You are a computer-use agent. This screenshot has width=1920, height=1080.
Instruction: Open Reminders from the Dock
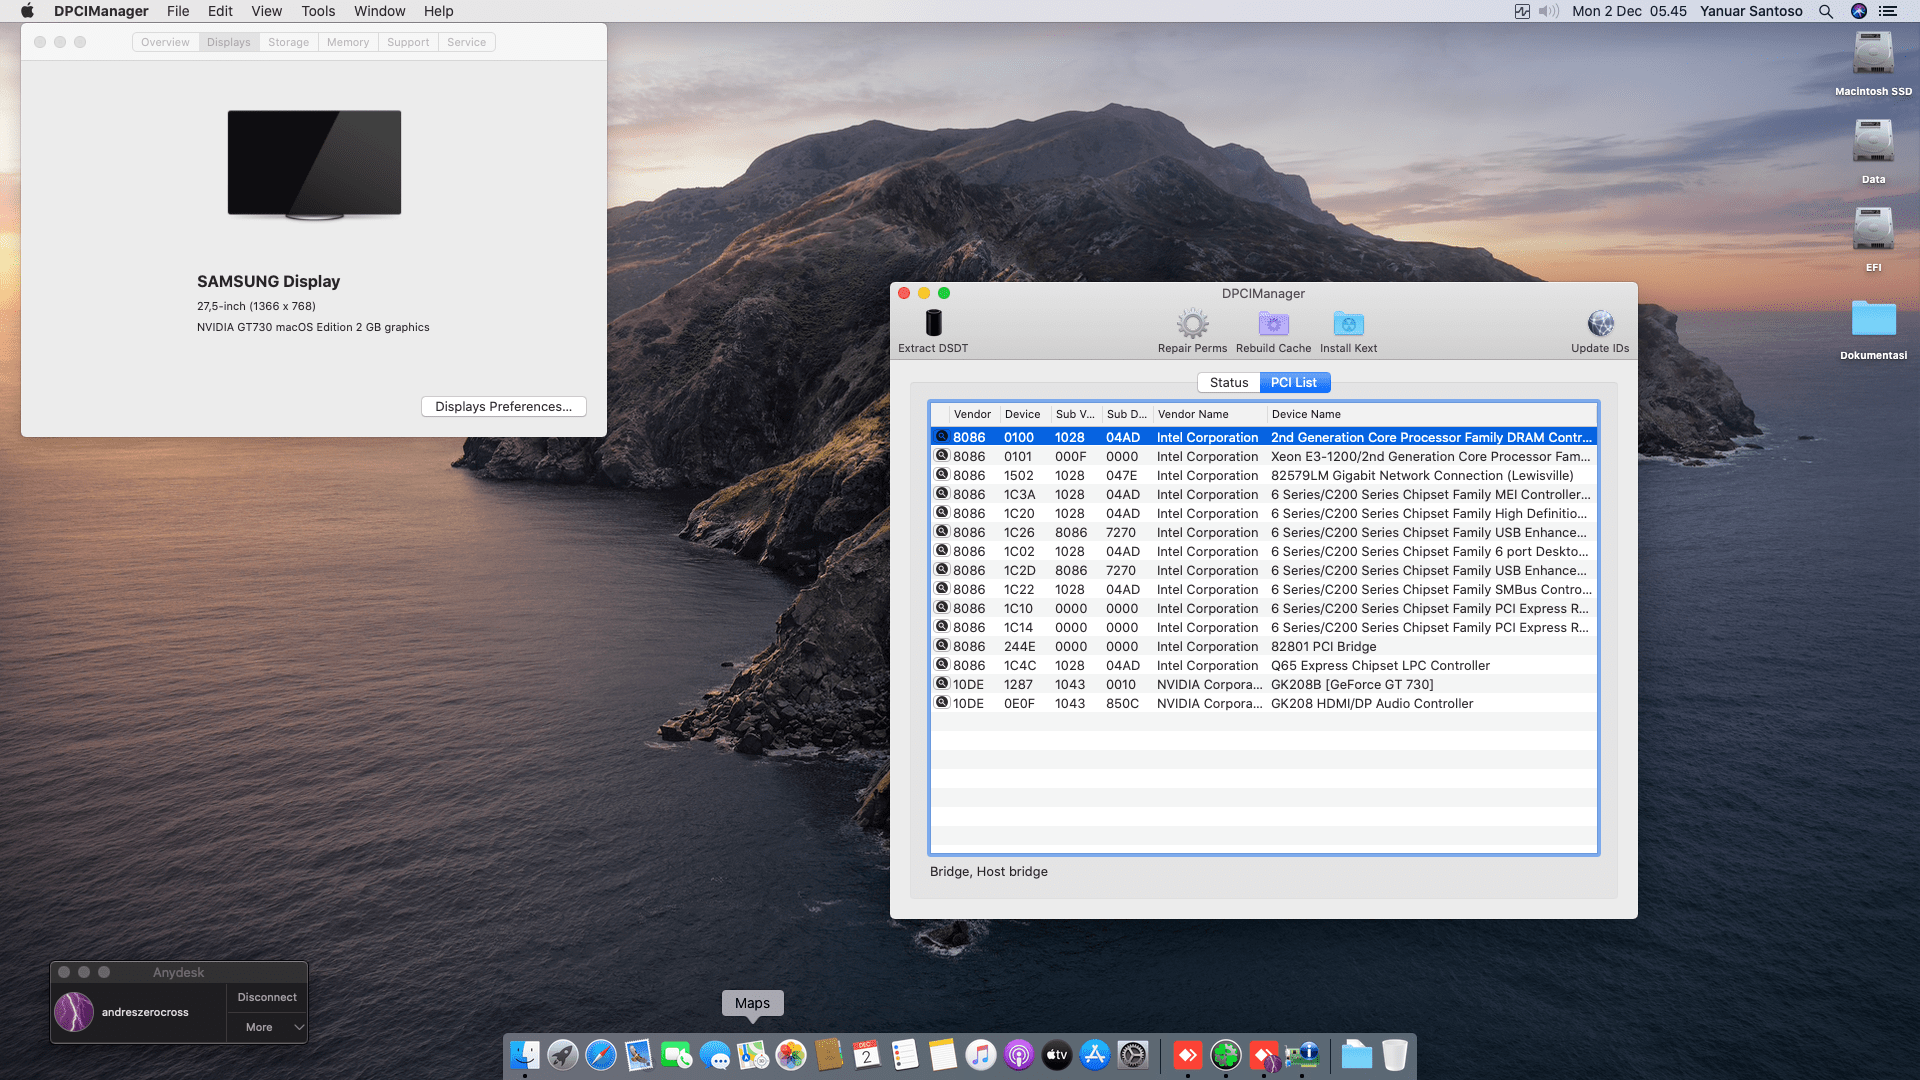[x=905, y=1055]
